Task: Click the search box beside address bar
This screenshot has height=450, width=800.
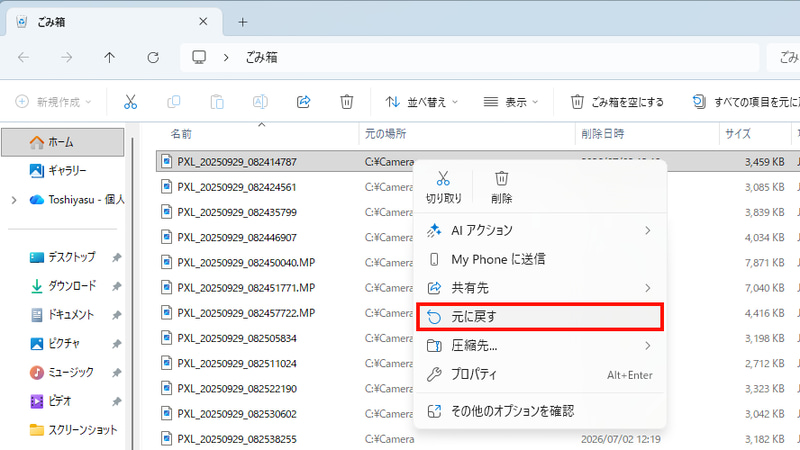Action: 784,58
